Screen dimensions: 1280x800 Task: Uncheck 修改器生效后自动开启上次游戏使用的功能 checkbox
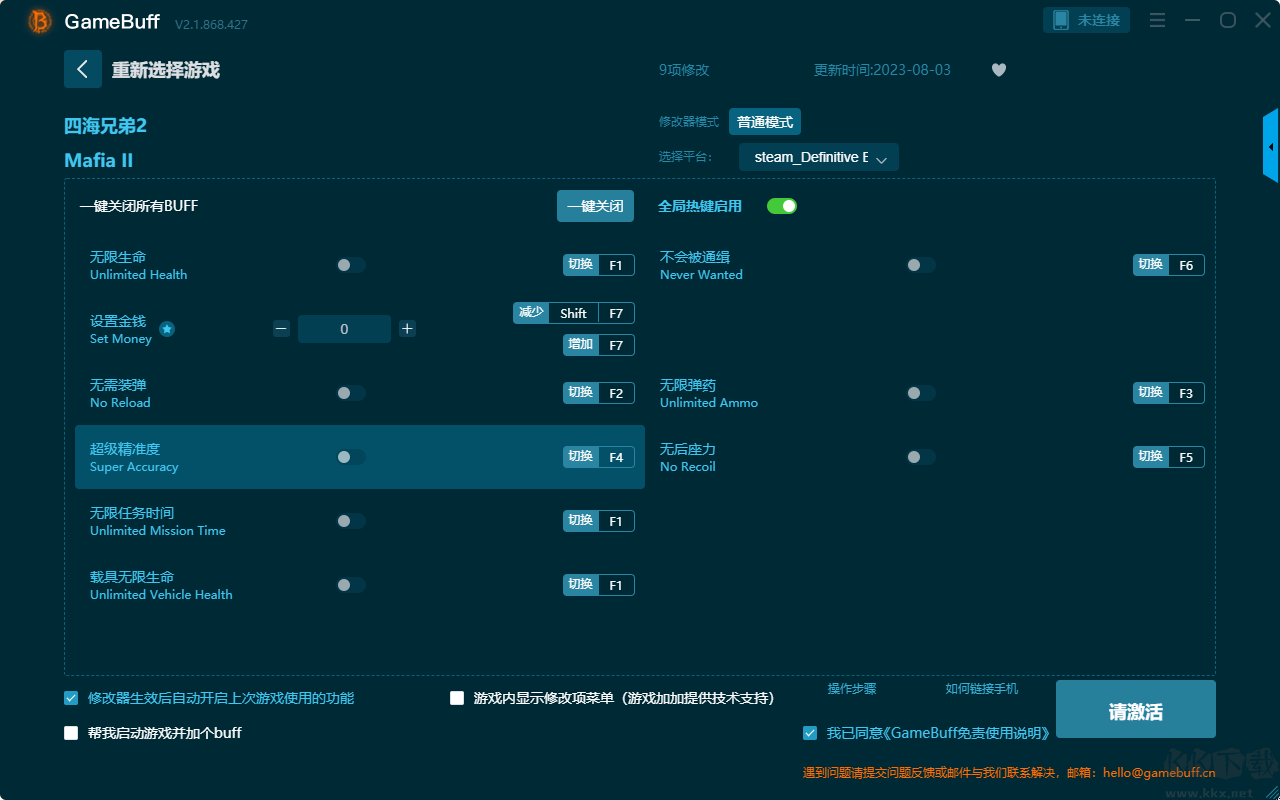[71, 698]
